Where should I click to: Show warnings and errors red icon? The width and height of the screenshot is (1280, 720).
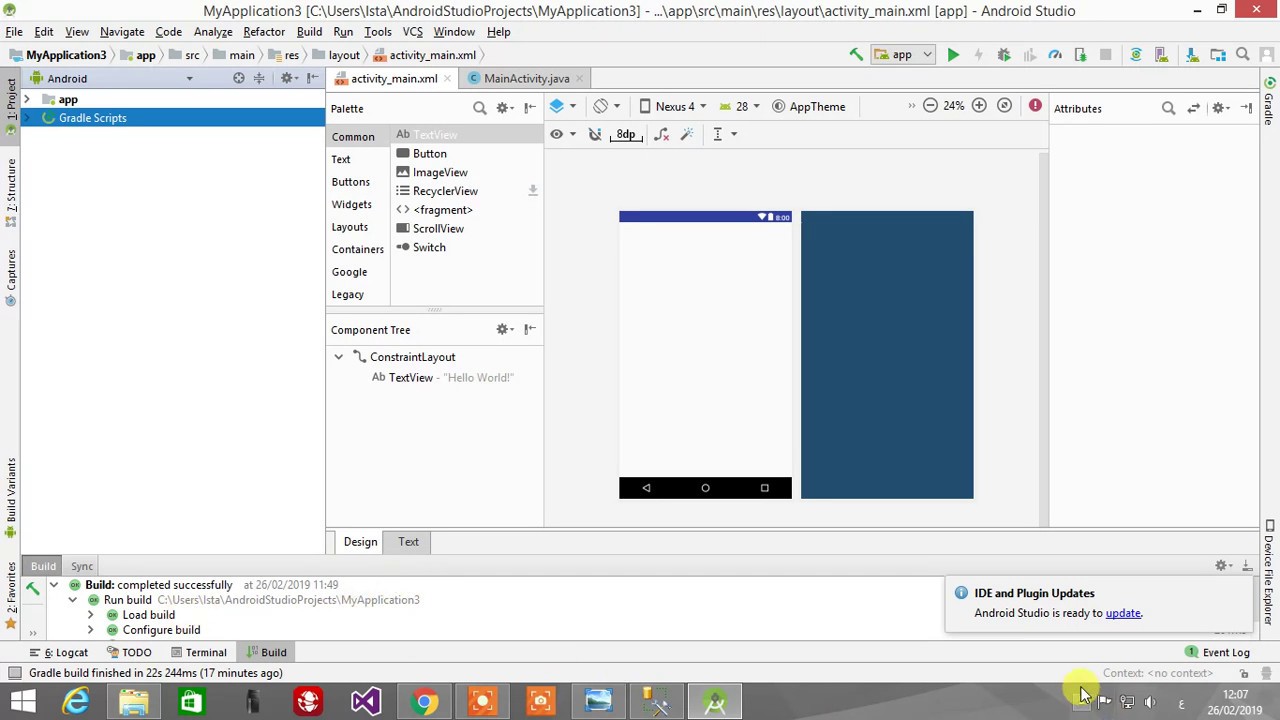pyautogui.click(x=1035, y=106)
